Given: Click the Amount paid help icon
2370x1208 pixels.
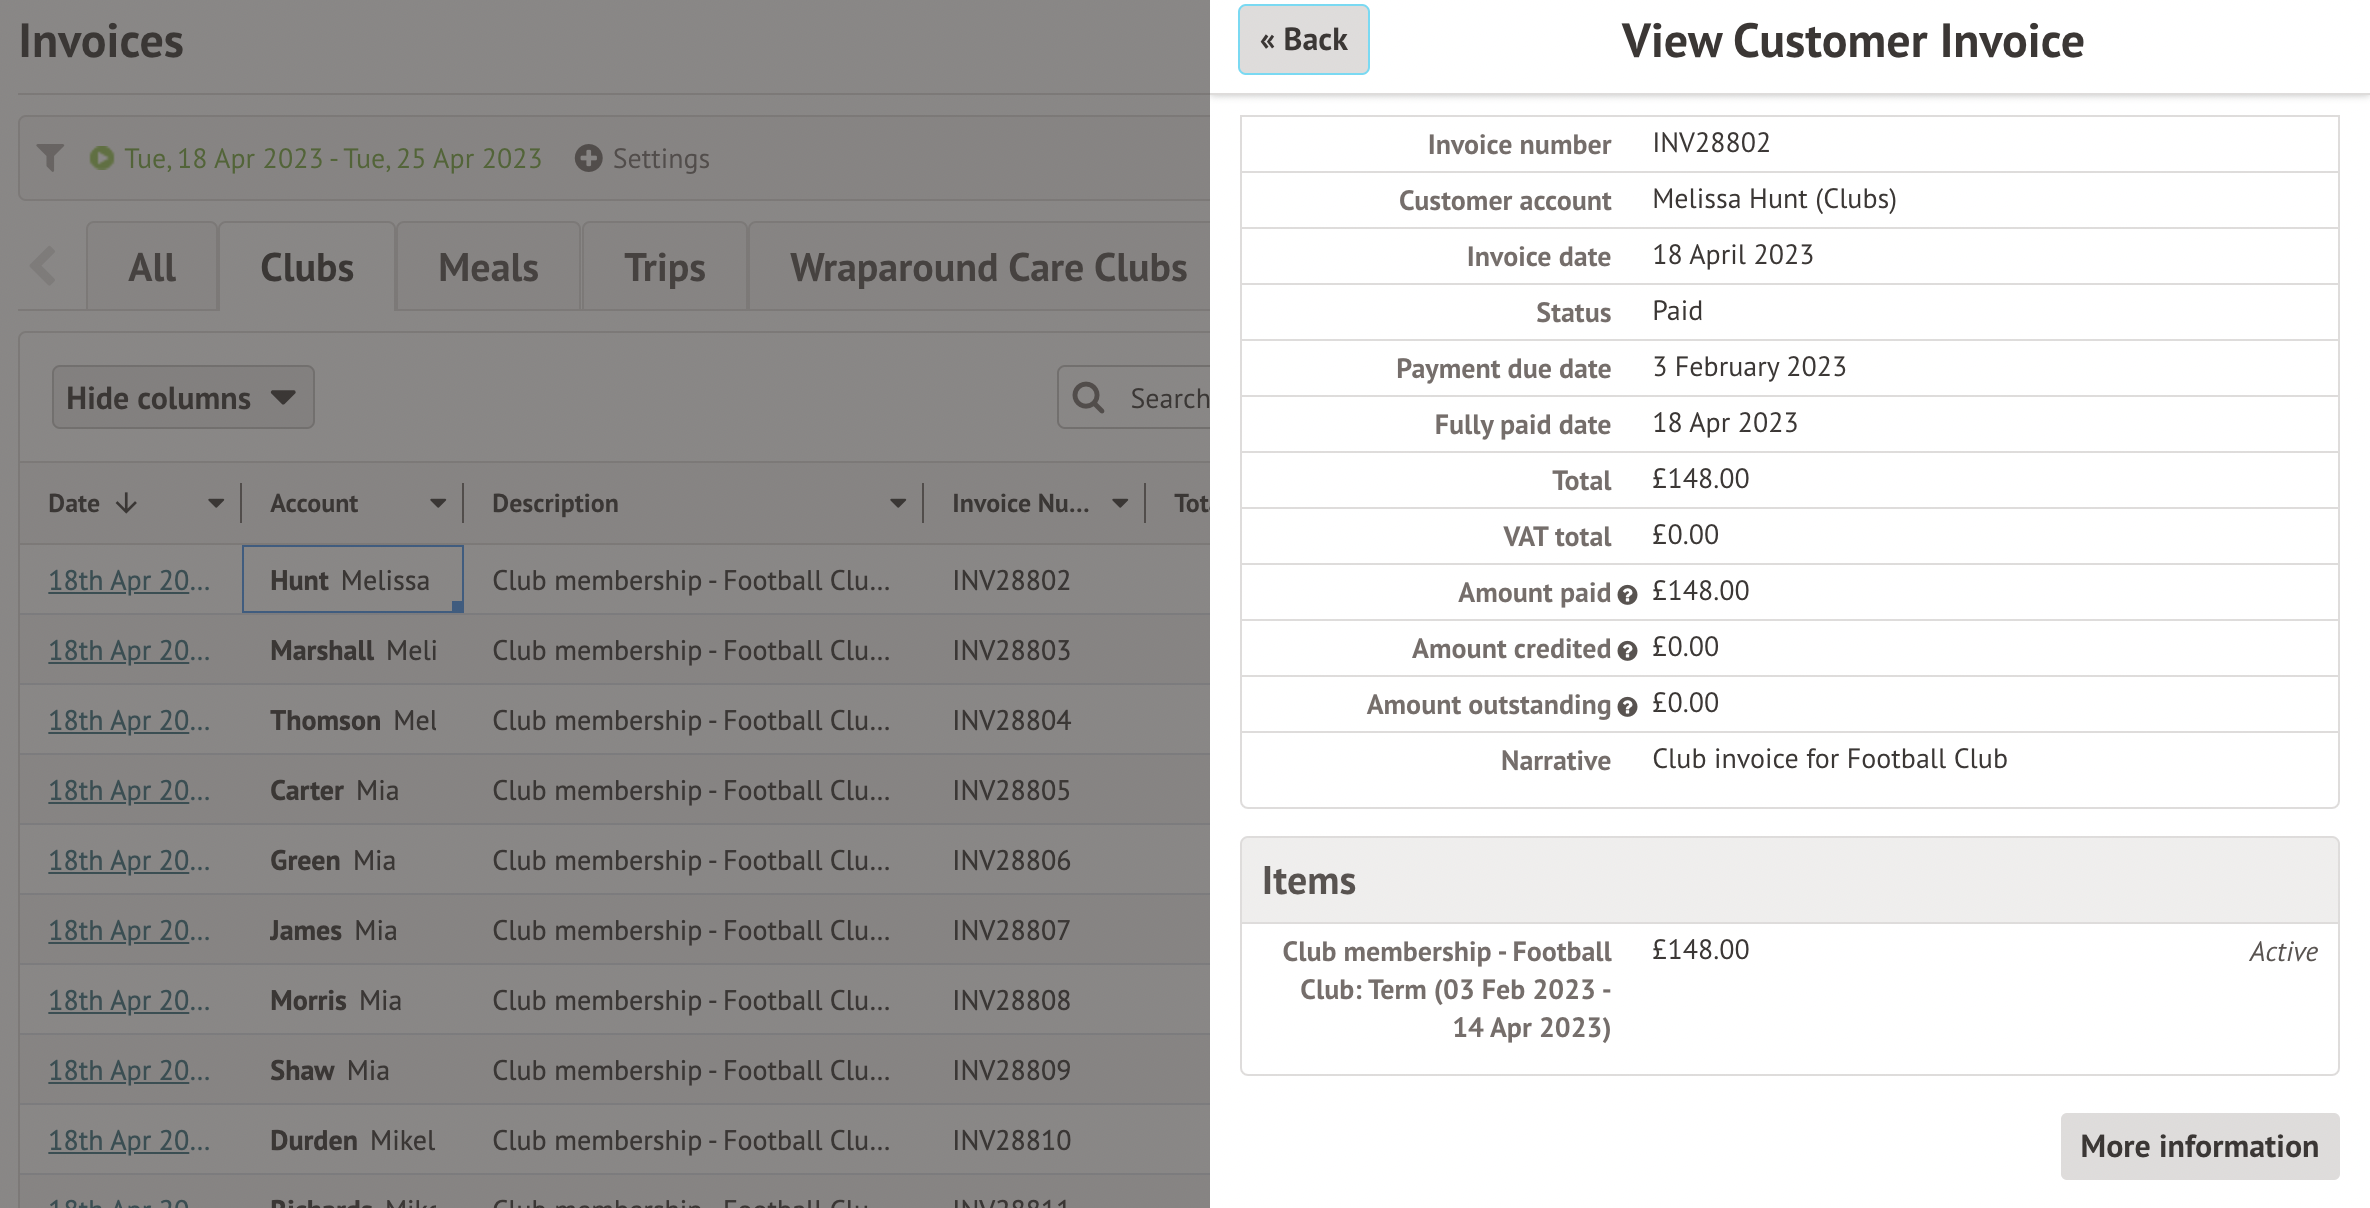Looking at the screenshot, I should [1627, 595].
